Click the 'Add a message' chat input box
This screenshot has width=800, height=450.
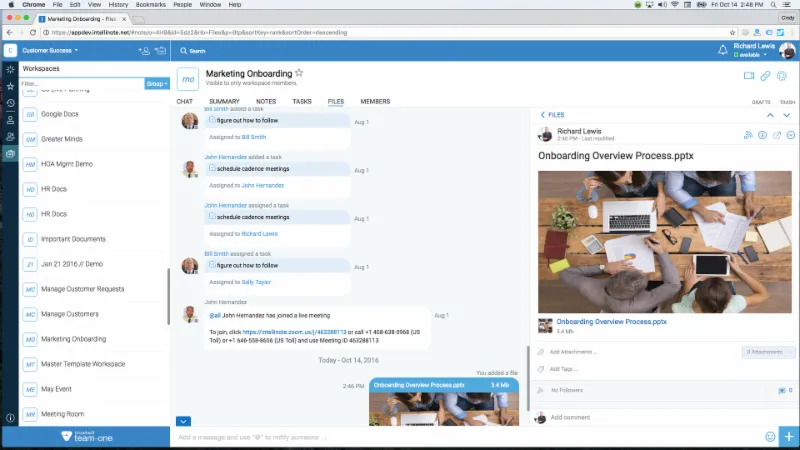tap(467, 437)
